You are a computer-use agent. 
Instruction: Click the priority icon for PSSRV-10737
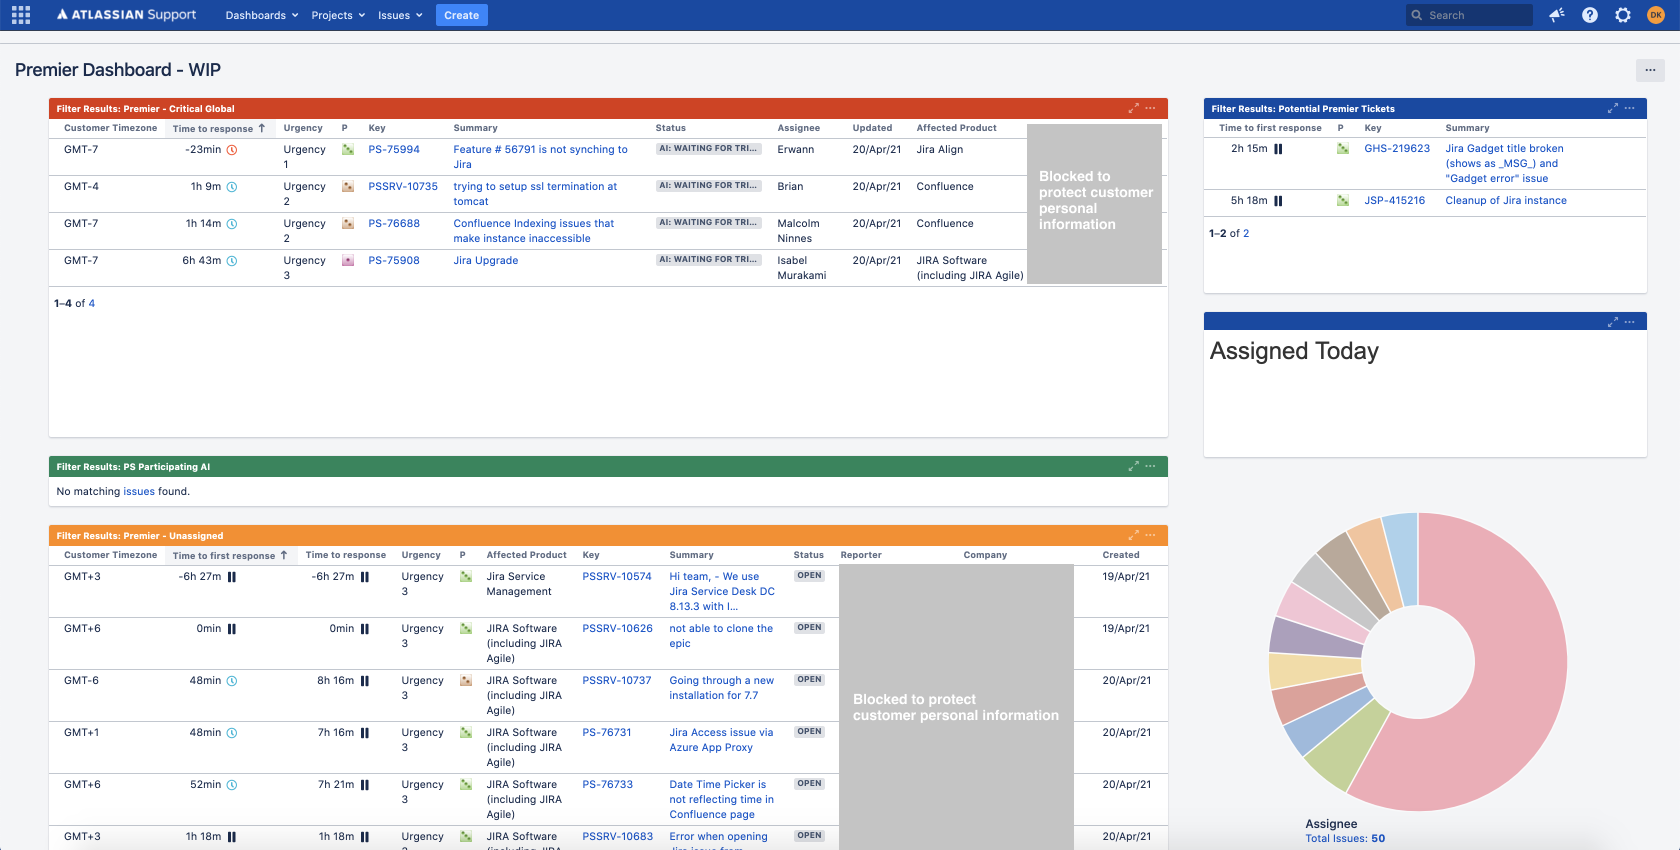click(466, 681)
